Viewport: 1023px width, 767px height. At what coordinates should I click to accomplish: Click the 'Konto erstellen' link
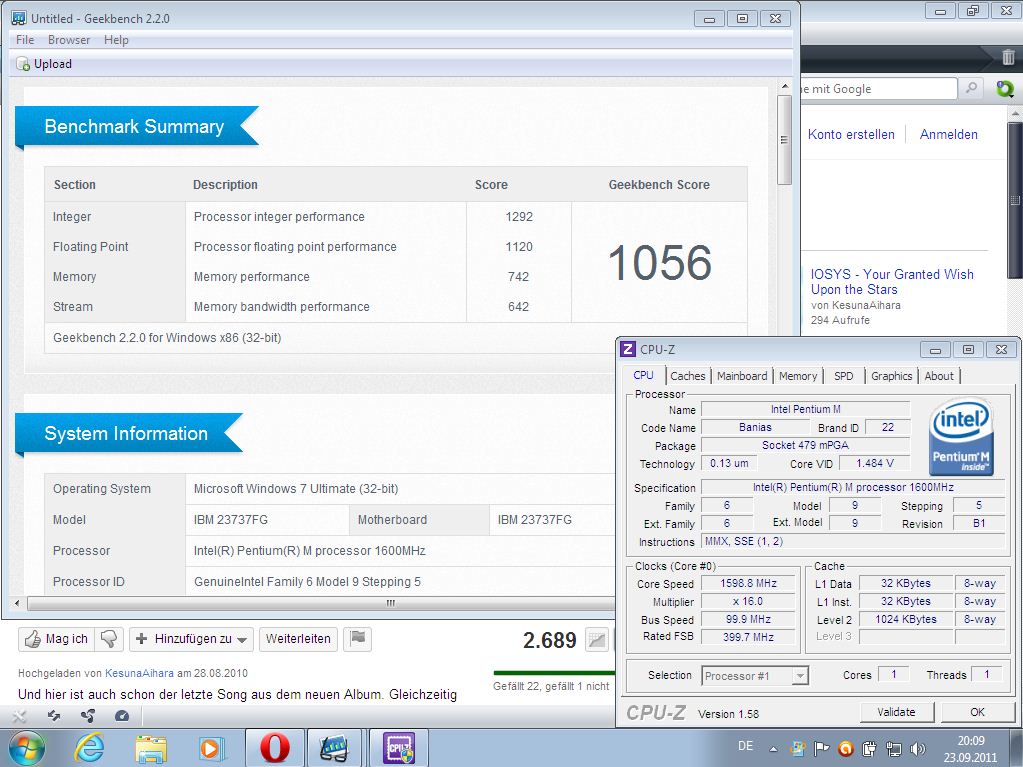[851, 134]
